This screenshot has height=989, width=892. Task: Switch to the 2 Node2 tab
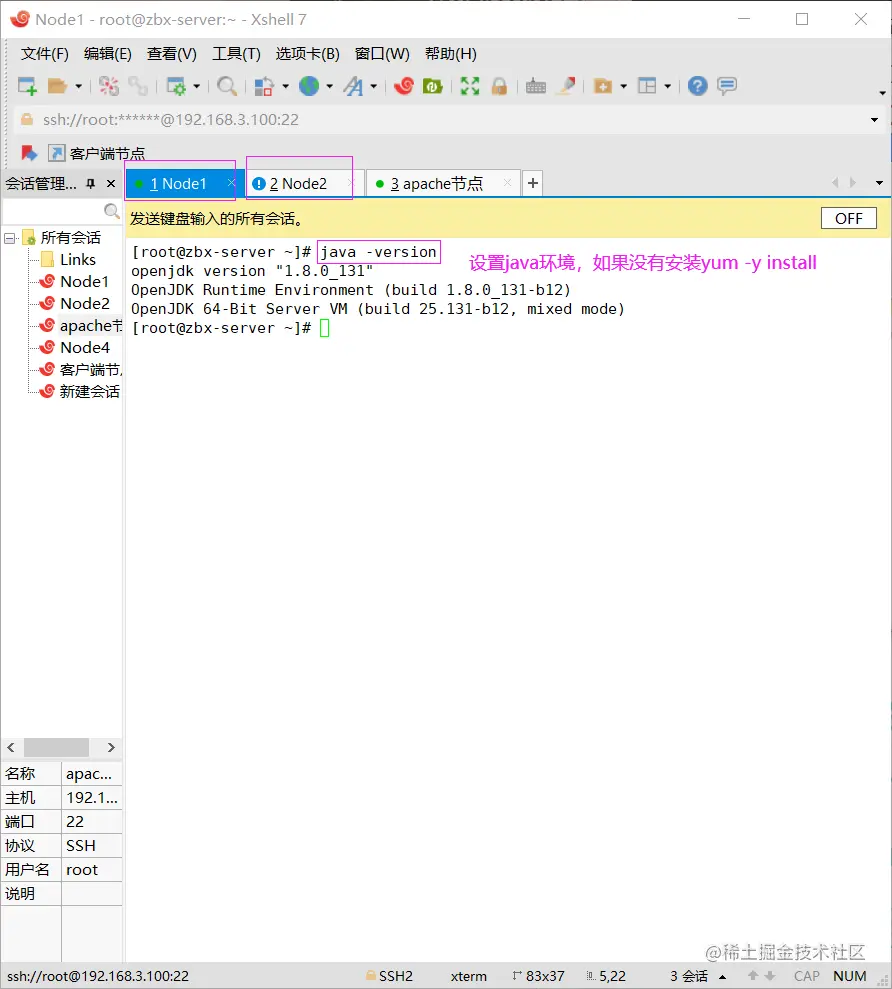(298, 184)
